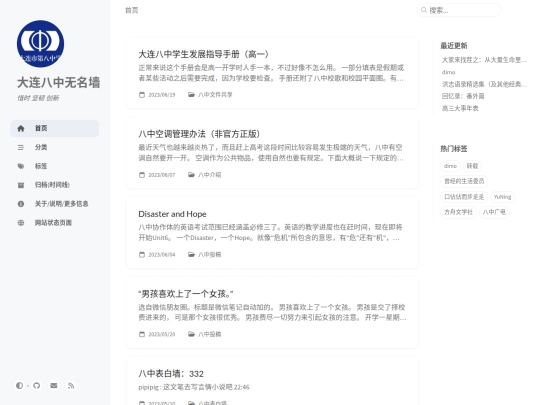This screenshot has width=540, height=405.
Task: Select the 方舟文学社 tag
Action: 458,212
